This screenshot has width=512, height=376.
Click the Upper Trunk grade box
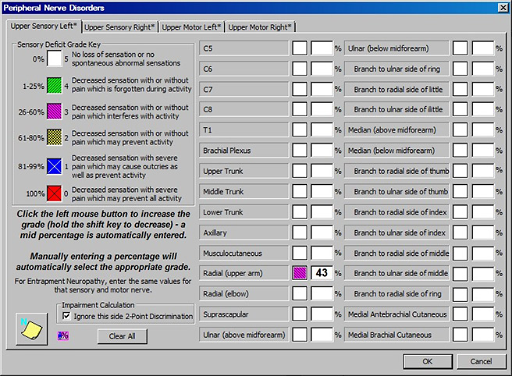click(x=300, y=171)
